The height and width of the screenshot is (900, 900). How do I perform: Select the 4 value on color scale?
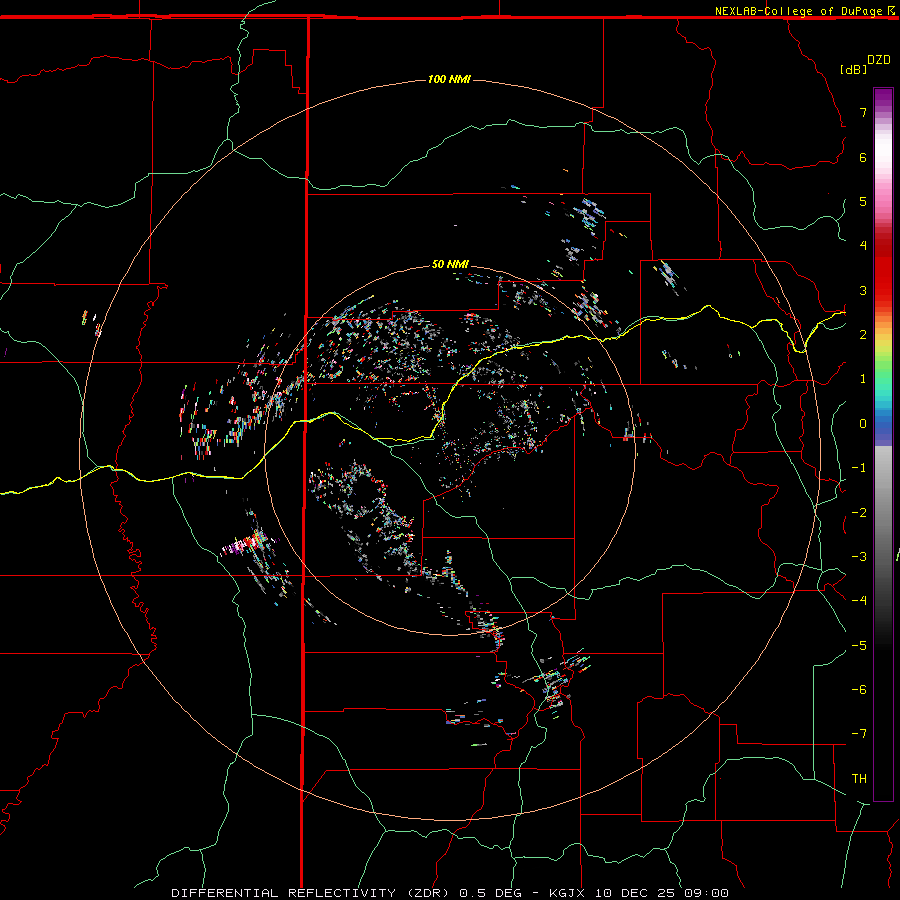[863, 246]
